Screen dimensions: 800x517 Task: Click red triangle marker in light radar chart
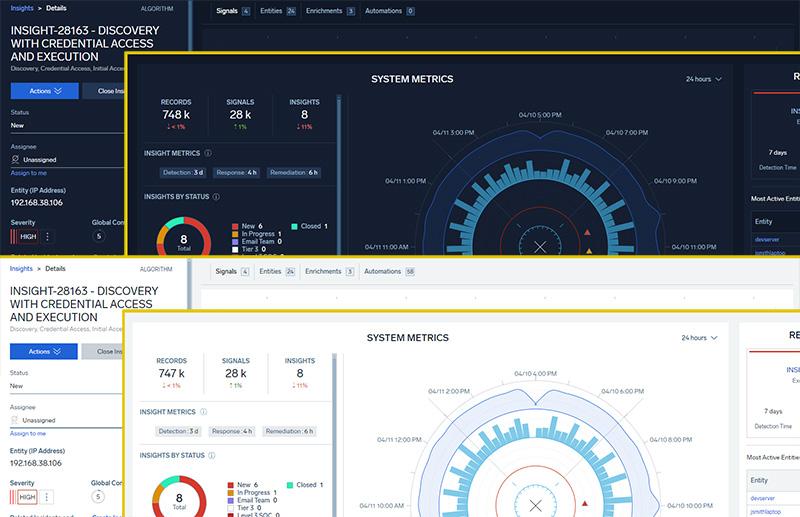point(585,503)
